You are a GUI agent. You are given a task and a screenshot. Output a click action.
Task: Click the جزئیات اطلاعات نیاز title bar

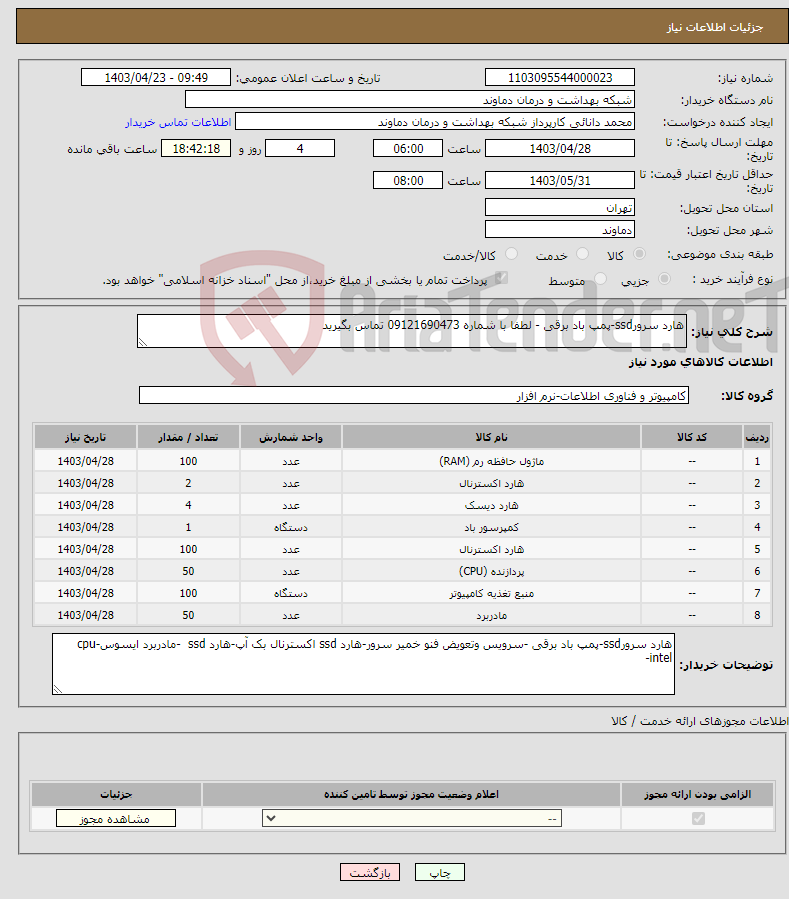401,26
